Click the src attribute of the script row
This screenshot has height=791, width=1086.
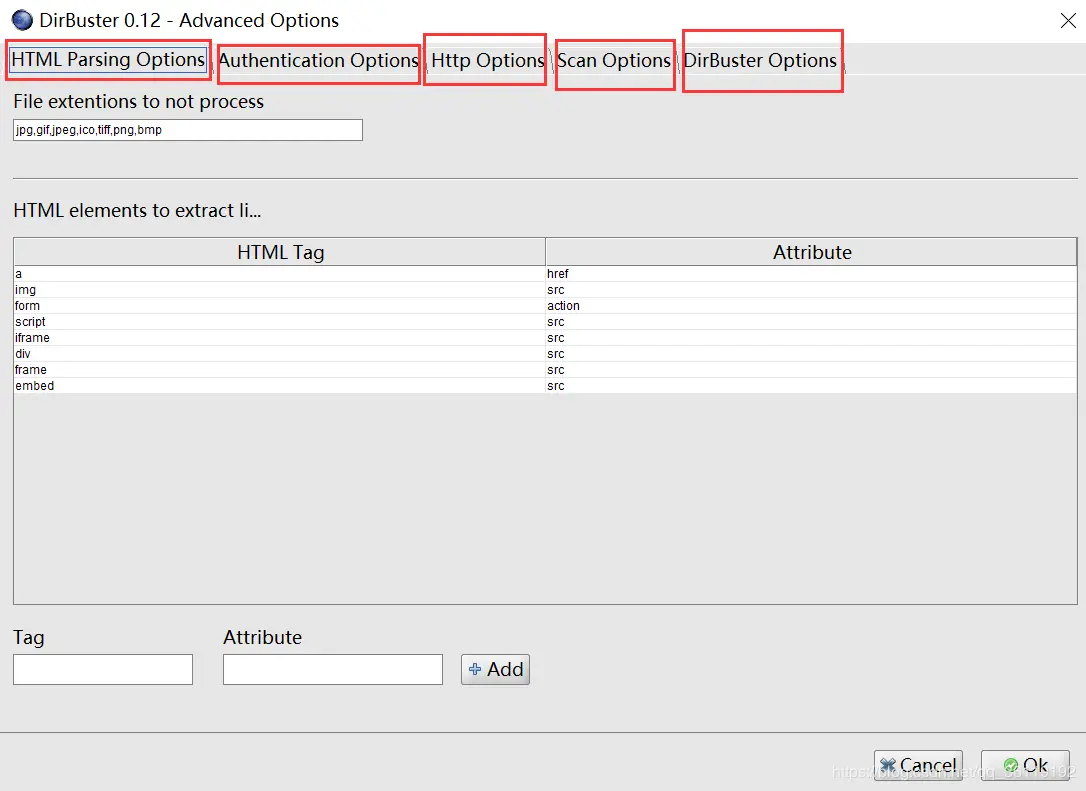click(811, 321)
